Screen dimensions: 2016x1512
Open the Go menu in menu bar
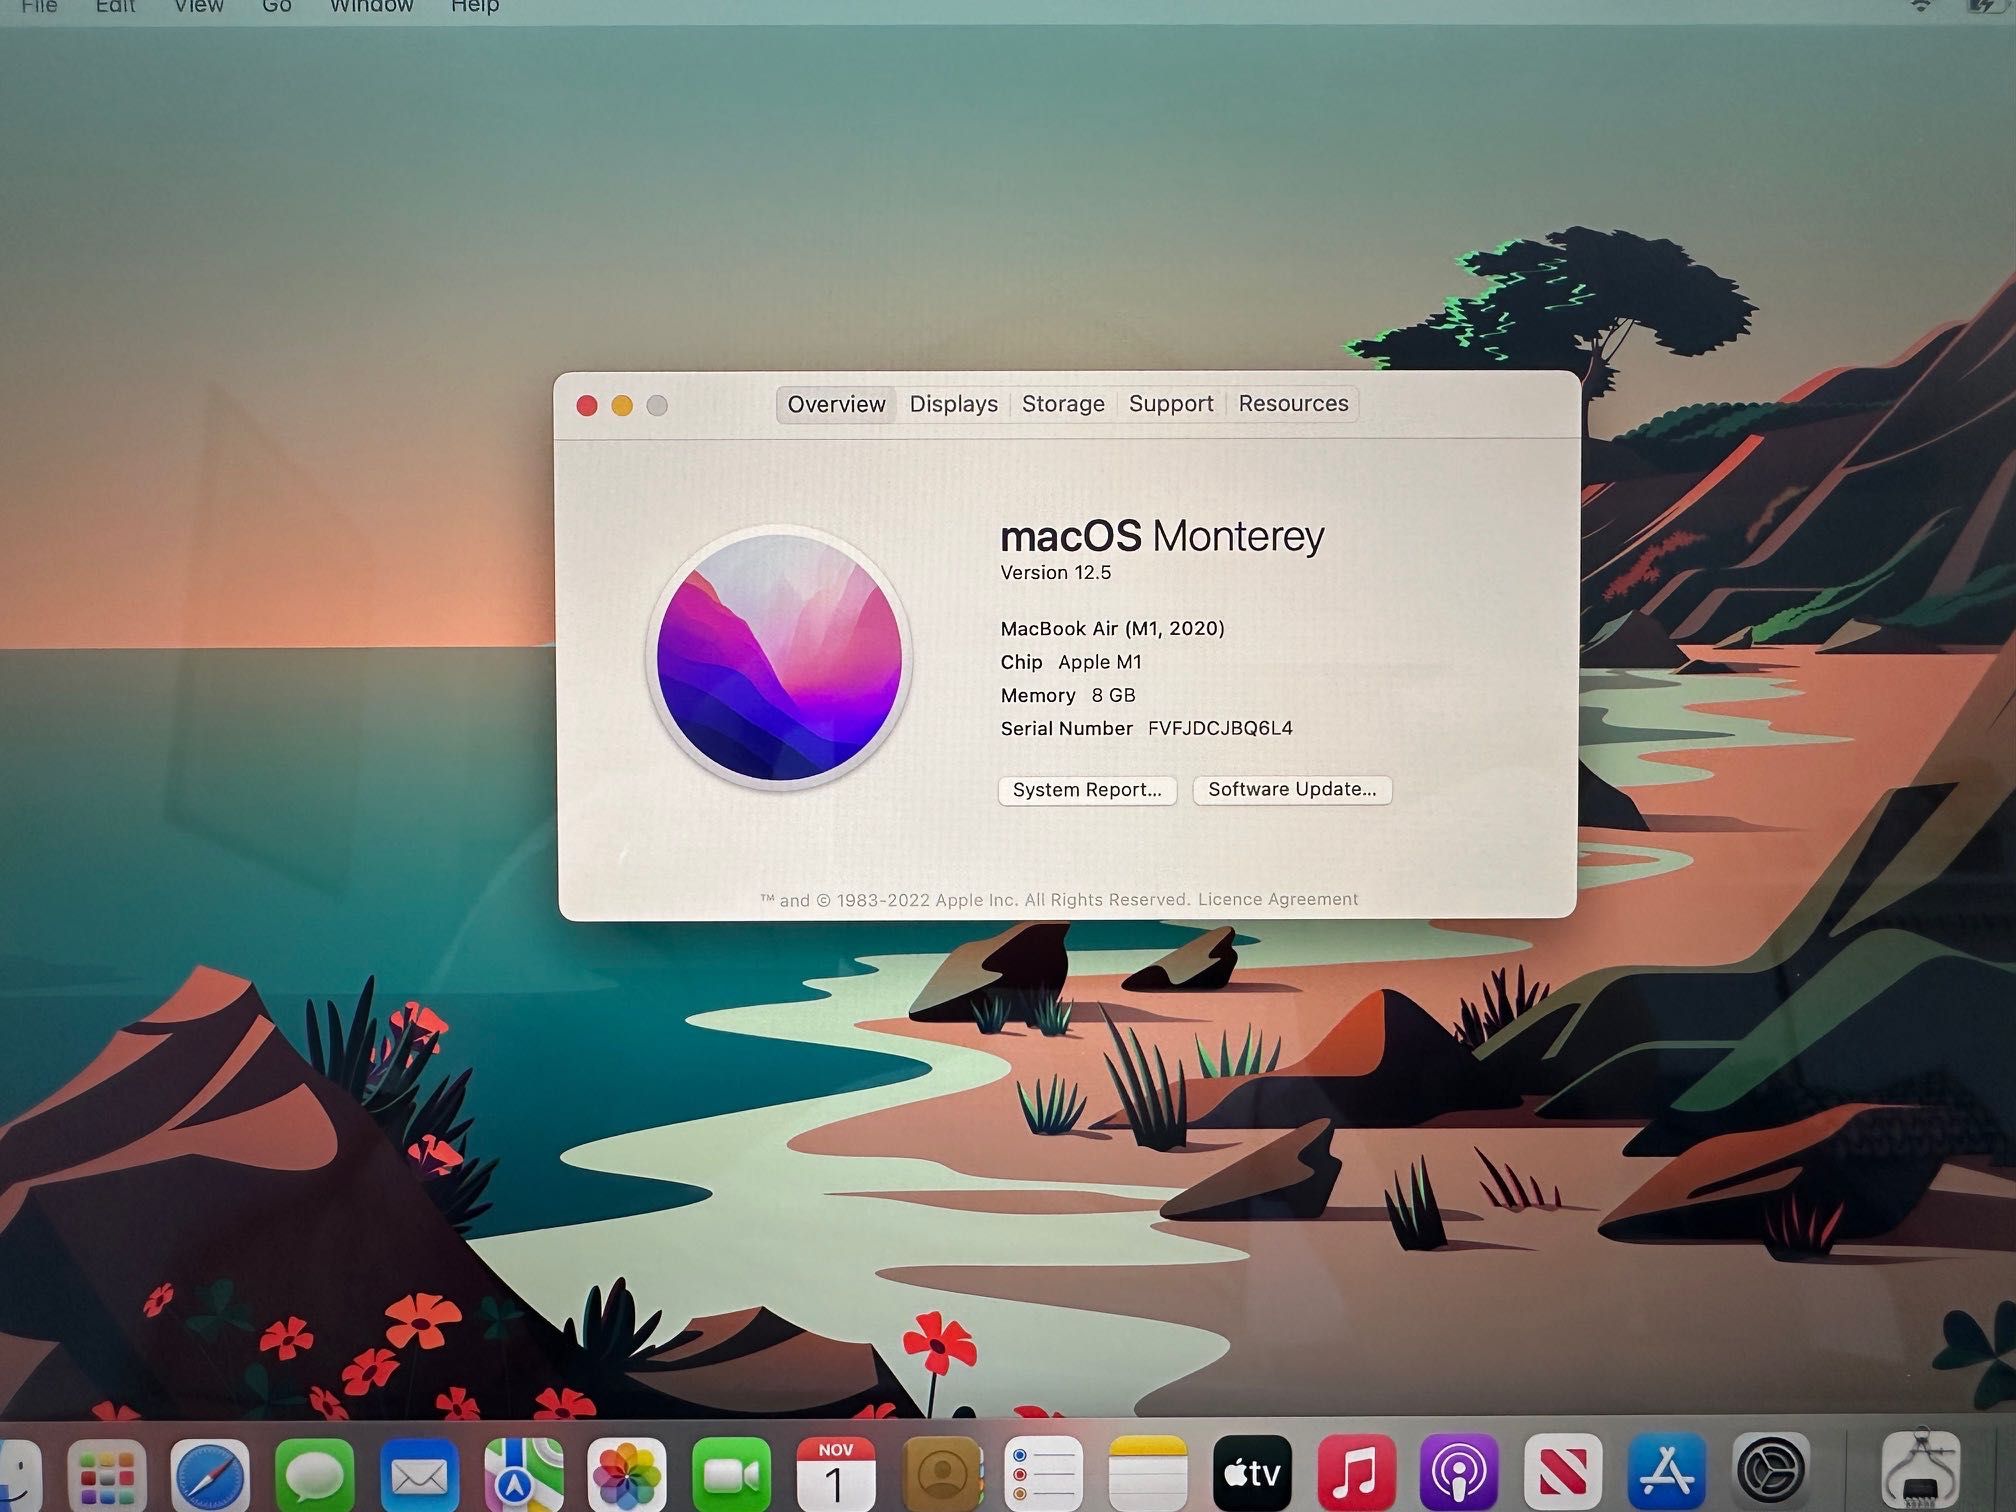tap(276, 6)
